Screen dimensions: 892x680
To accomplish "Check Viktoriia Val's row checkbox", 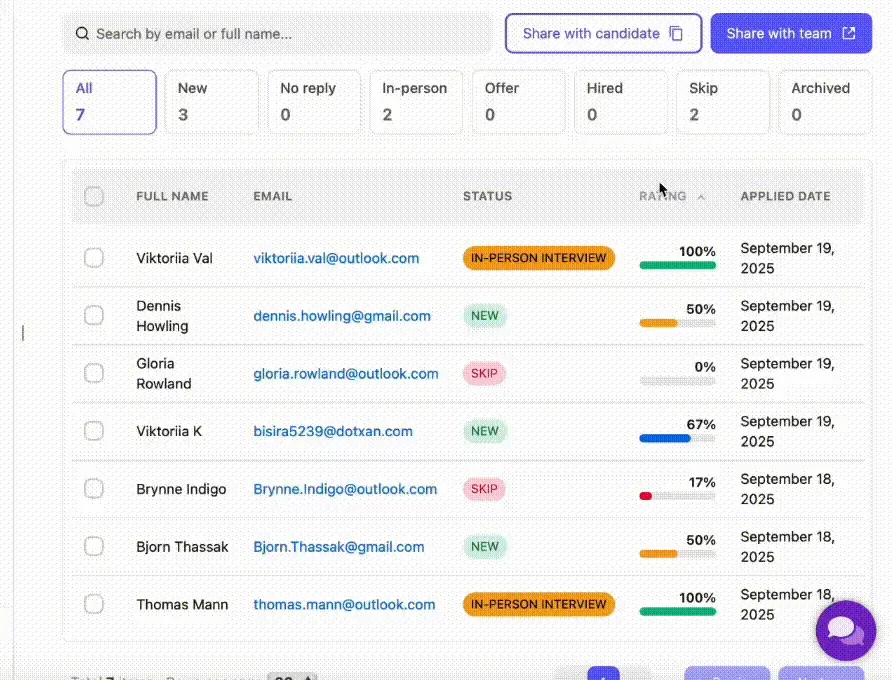I will click(94, 258).
